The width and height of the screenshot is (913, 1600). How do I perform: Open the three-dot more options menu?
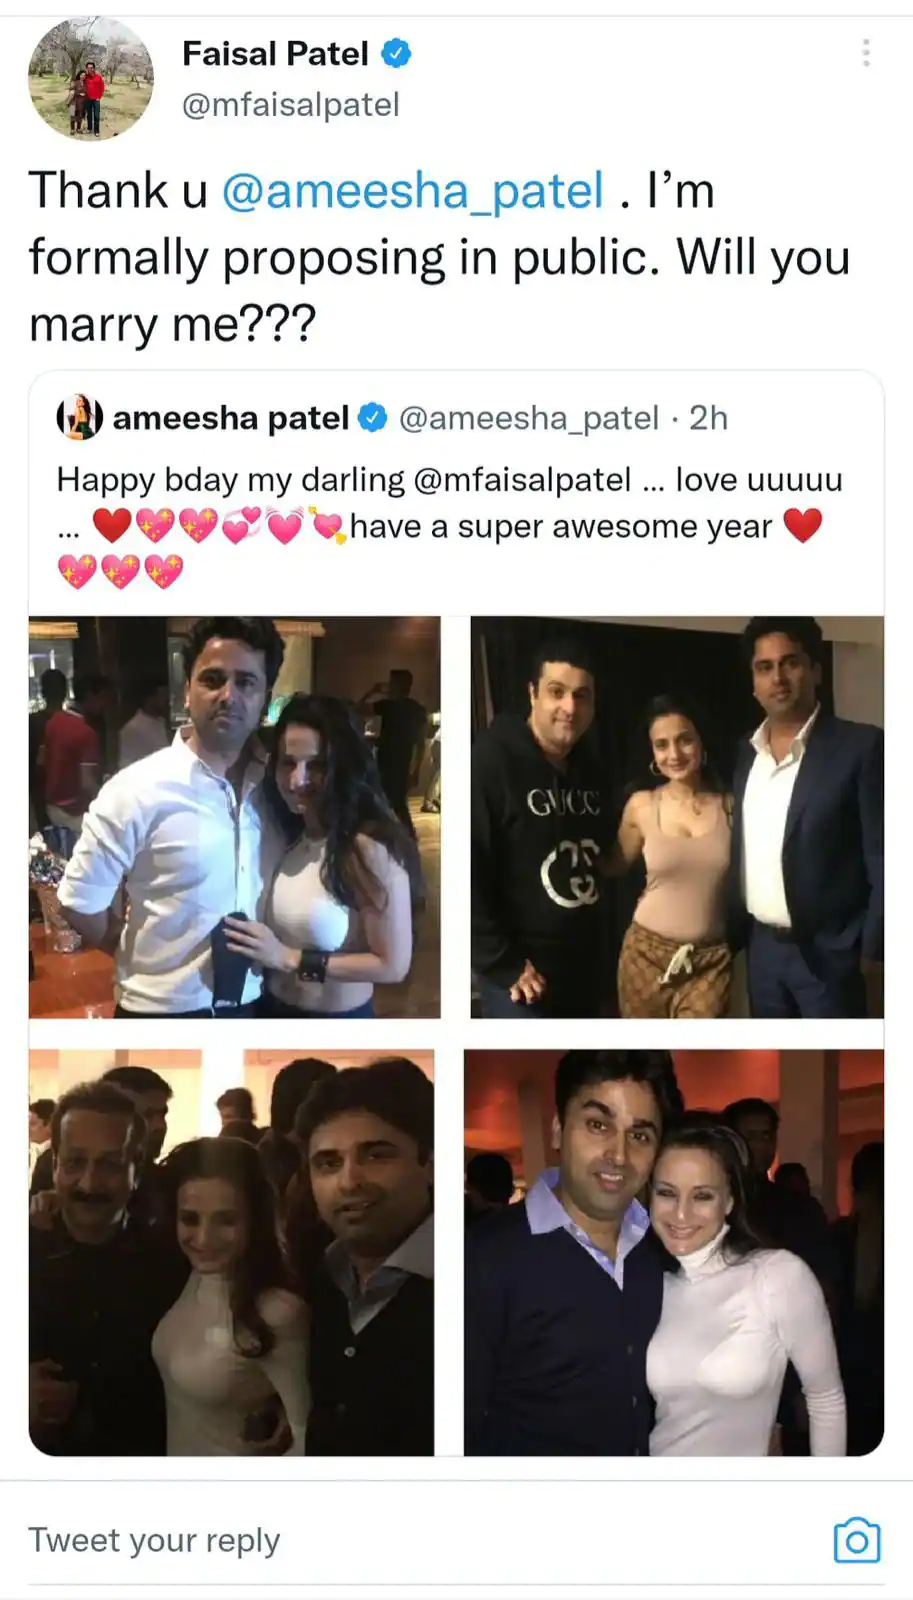[x=866, y=53]
